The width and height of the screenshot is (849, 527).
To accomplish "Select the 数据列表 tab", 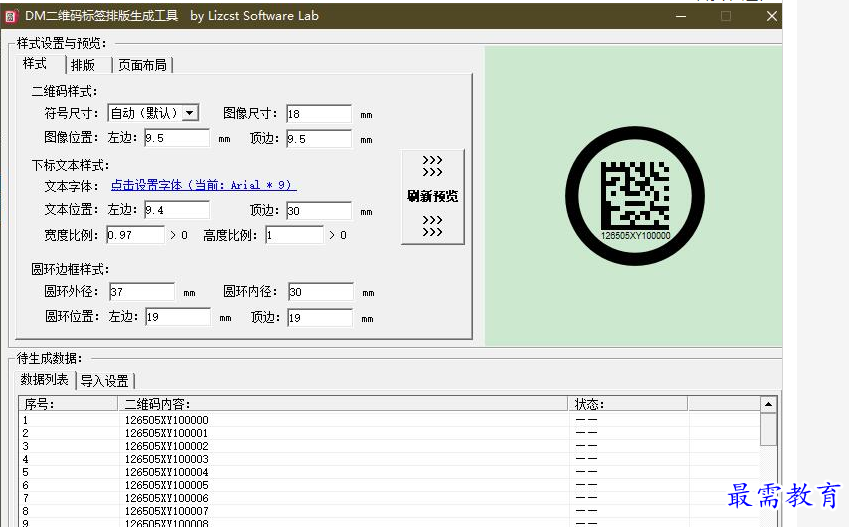I will (x=44, y=380).
